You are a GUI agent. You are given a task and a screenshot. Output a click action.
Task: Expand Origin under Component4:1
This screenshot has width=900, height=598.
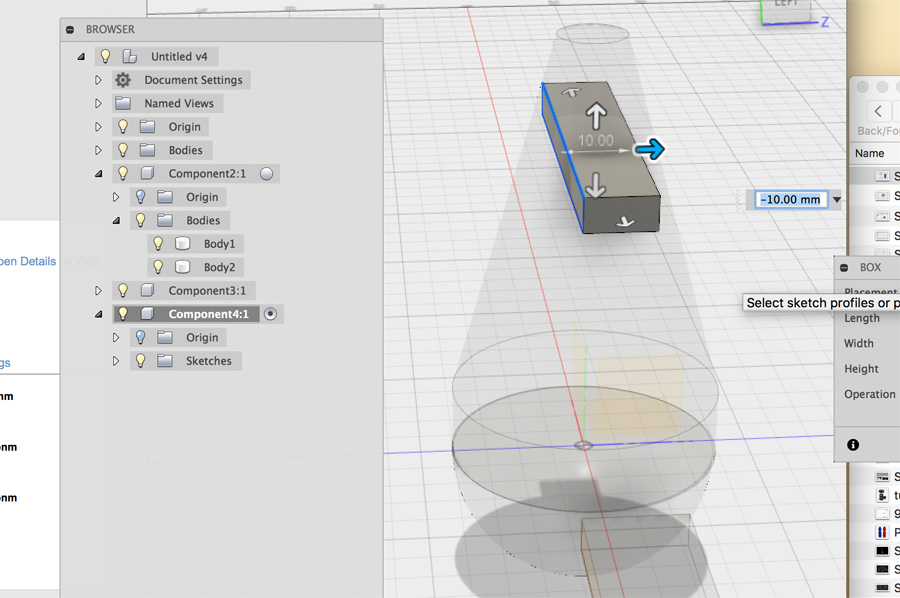[116, 338]
